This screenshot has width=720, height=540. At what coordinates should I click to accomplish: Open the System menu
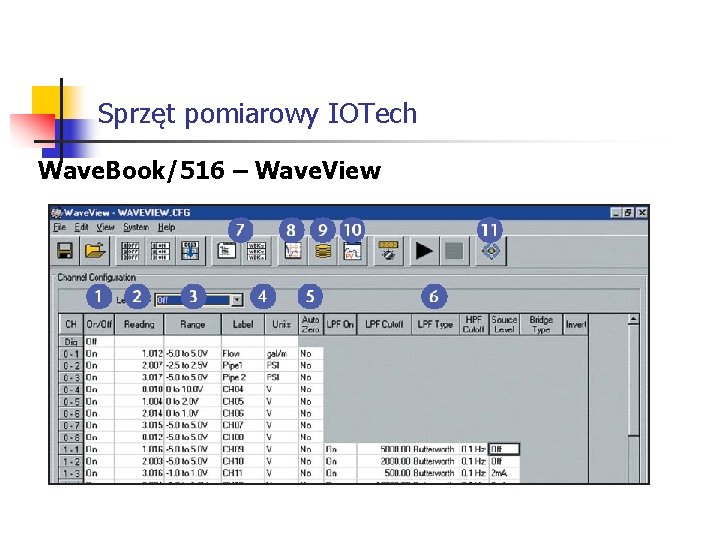point(135,227)
